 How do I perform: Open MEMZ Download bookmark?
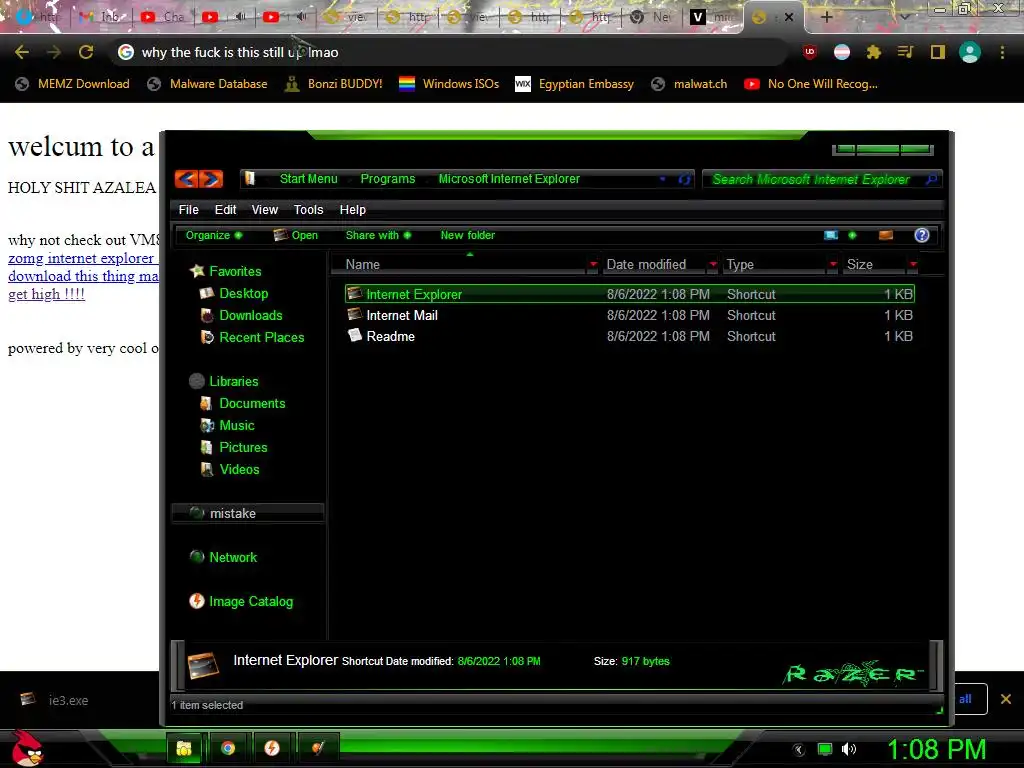pos(72,84)
